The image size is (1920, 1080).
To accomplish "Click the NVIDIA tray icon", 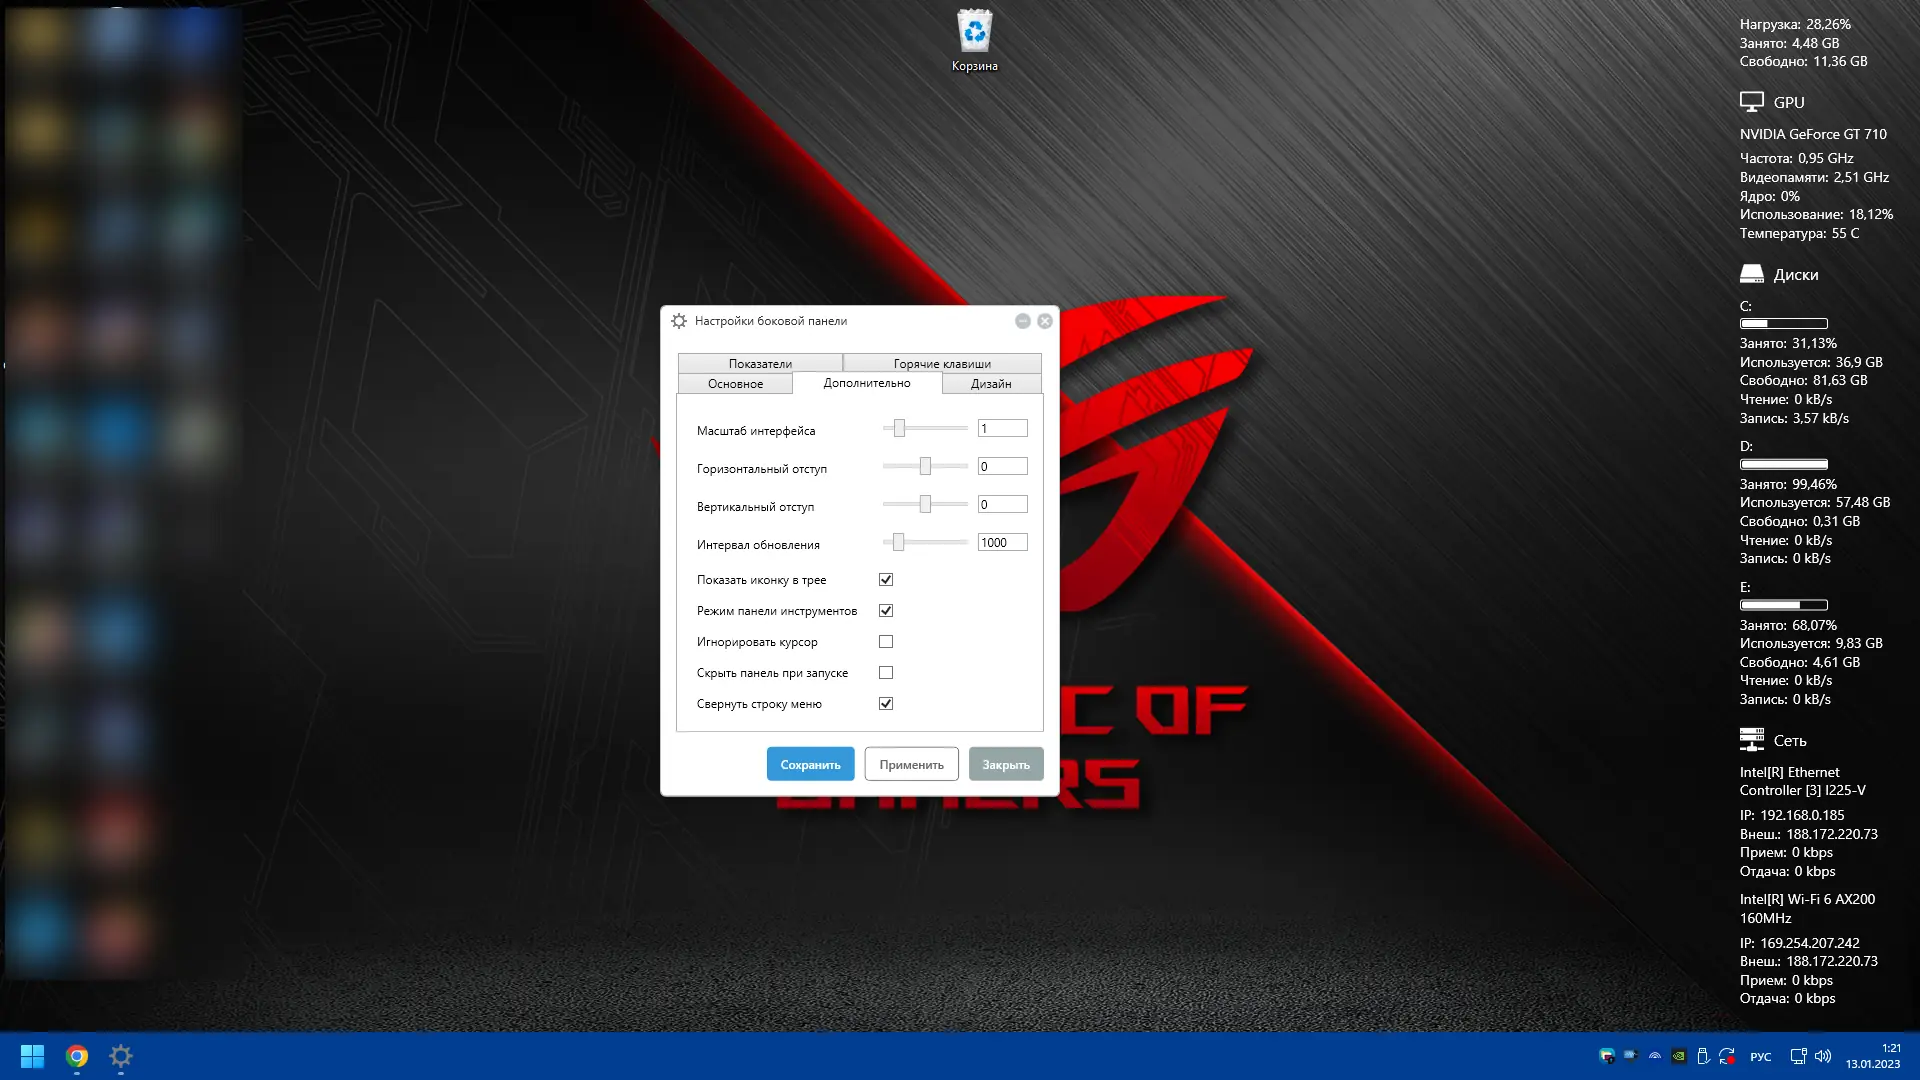I will point(1679,1056).
